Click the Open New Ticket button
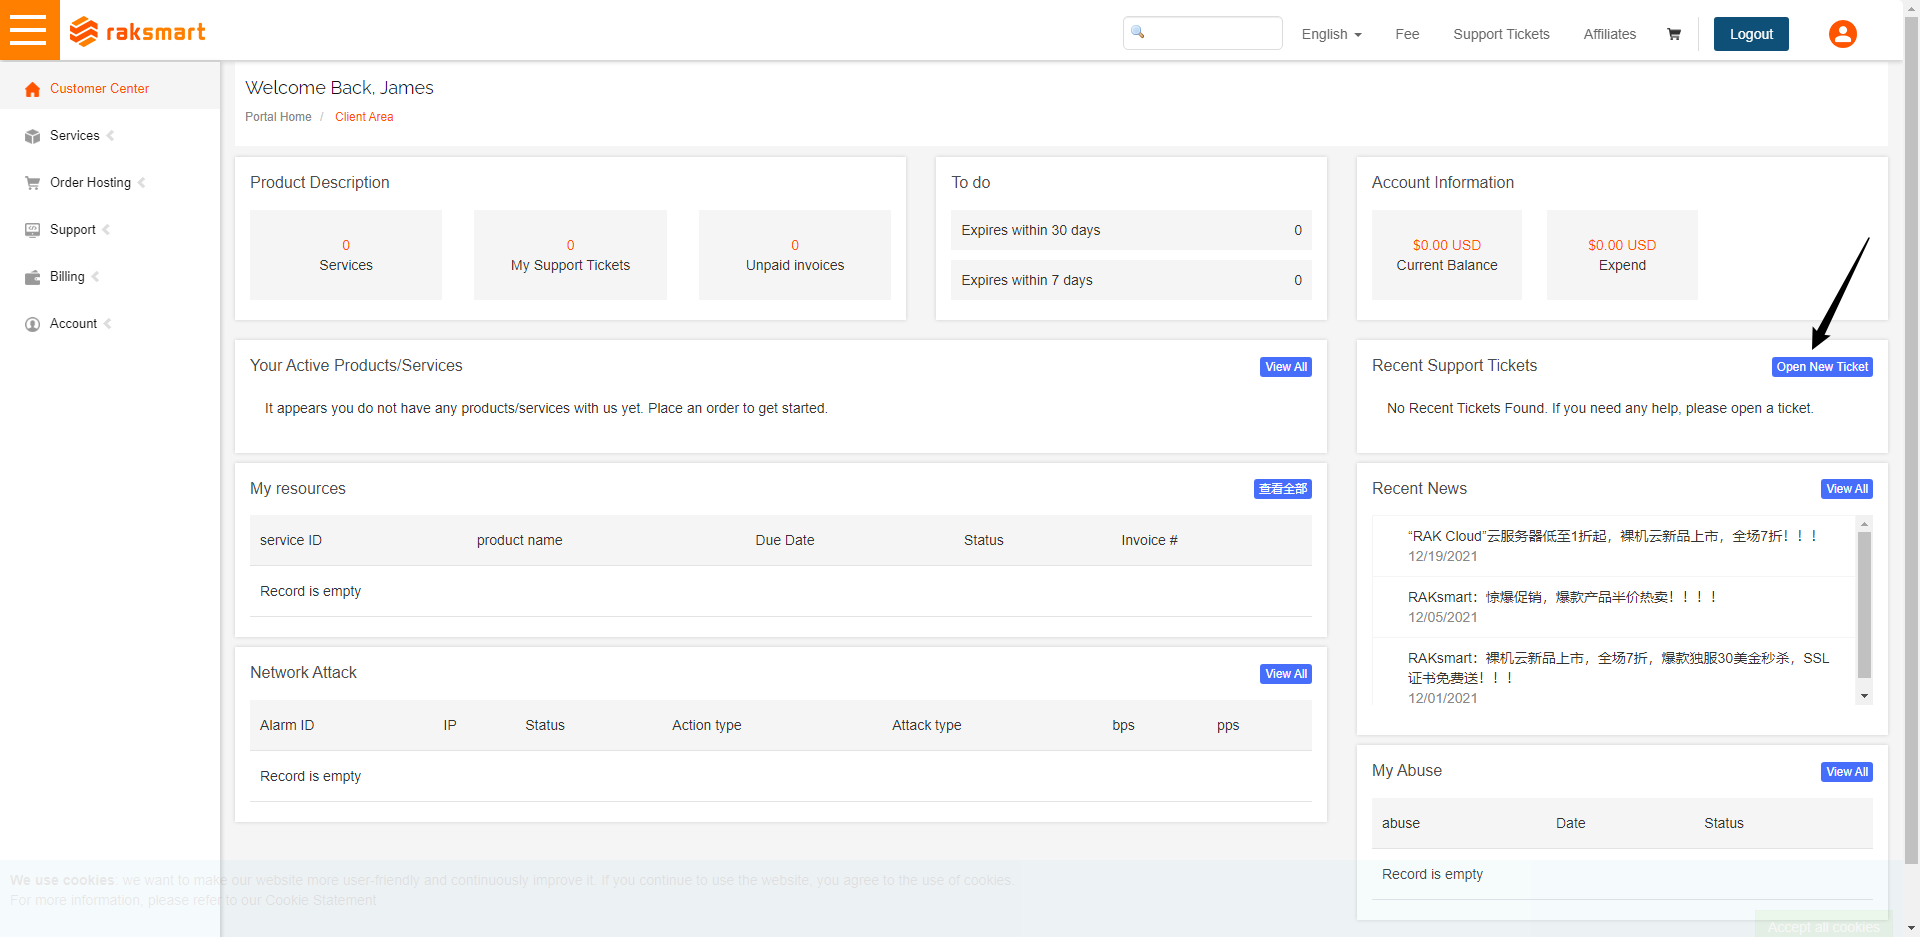The width and height of the screenshot is (1920, 937). tap(1822, 367)
